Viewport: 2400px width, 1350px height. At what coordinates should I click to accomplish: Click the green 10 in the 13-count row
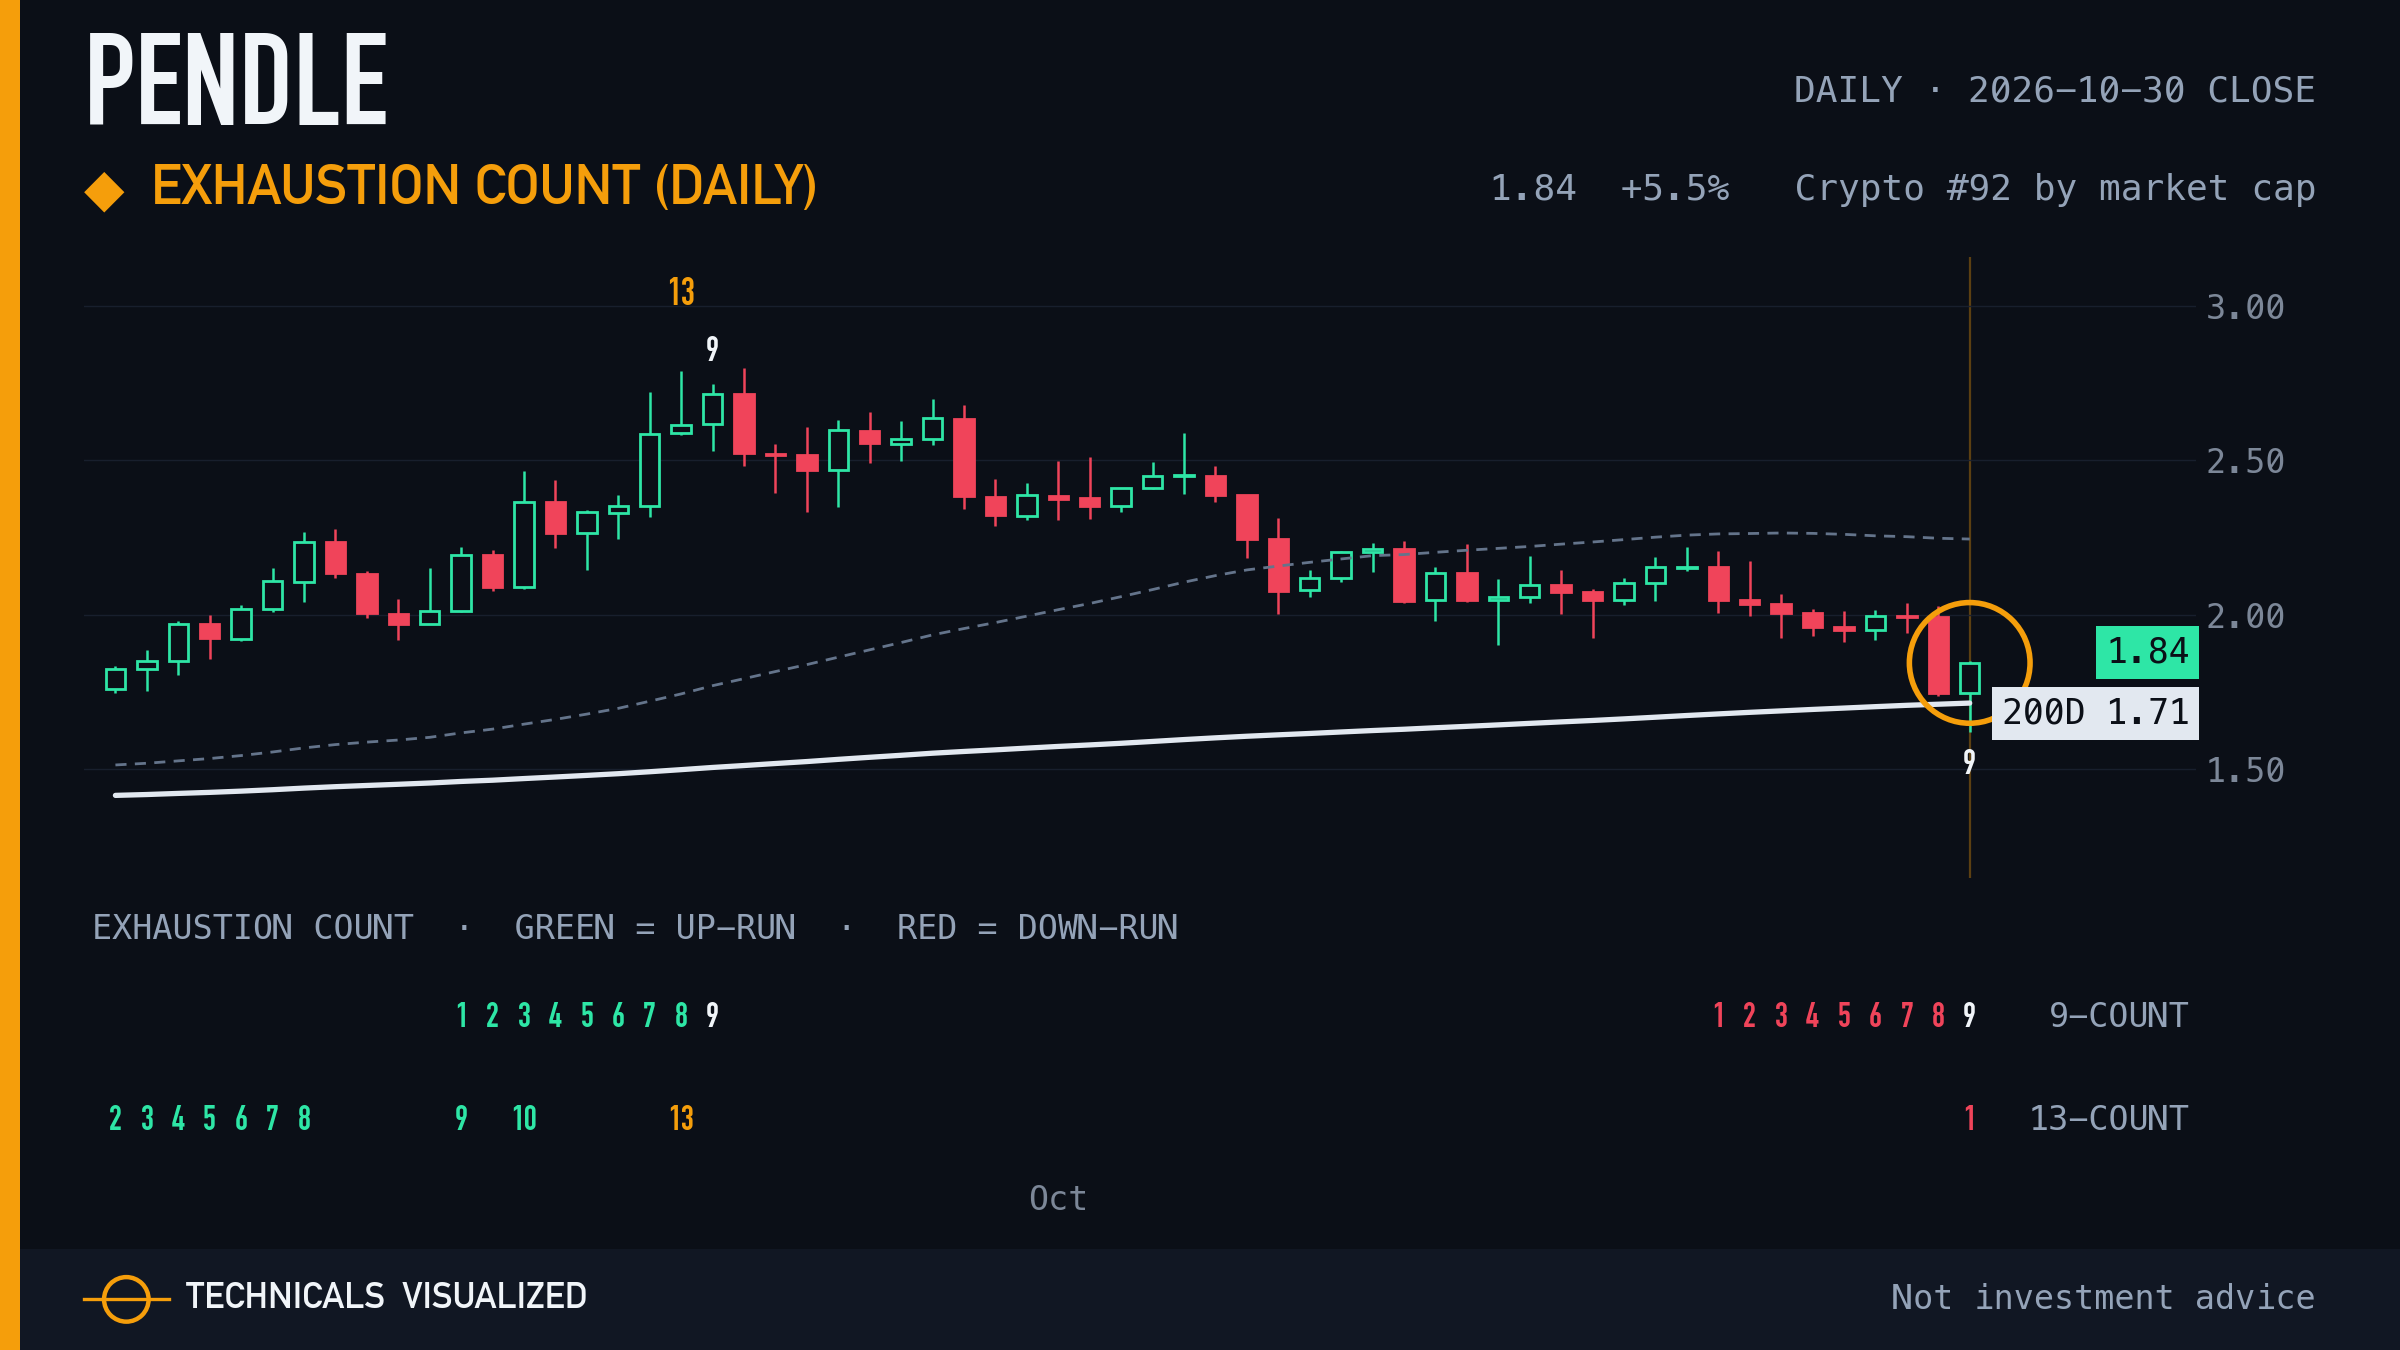coord(524,1118)
